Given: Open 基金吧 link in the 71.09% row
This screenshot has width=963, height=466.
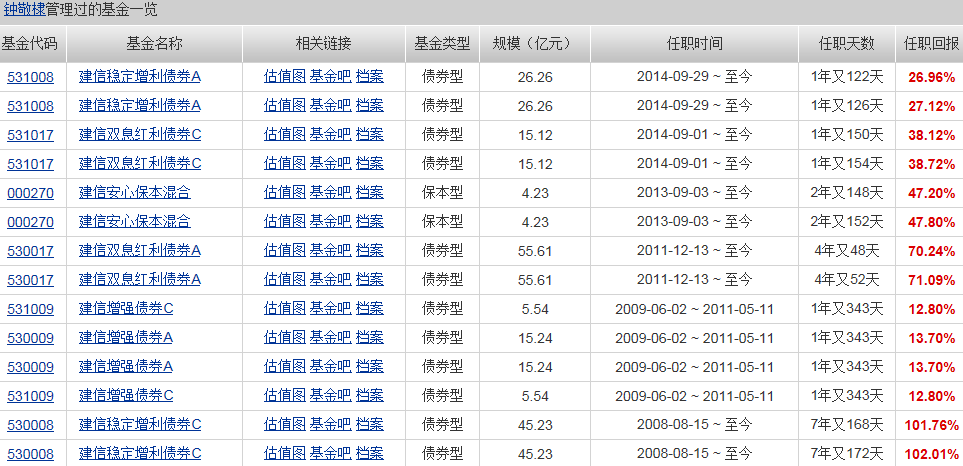Looking at the screenshot, I should [330, 279].
